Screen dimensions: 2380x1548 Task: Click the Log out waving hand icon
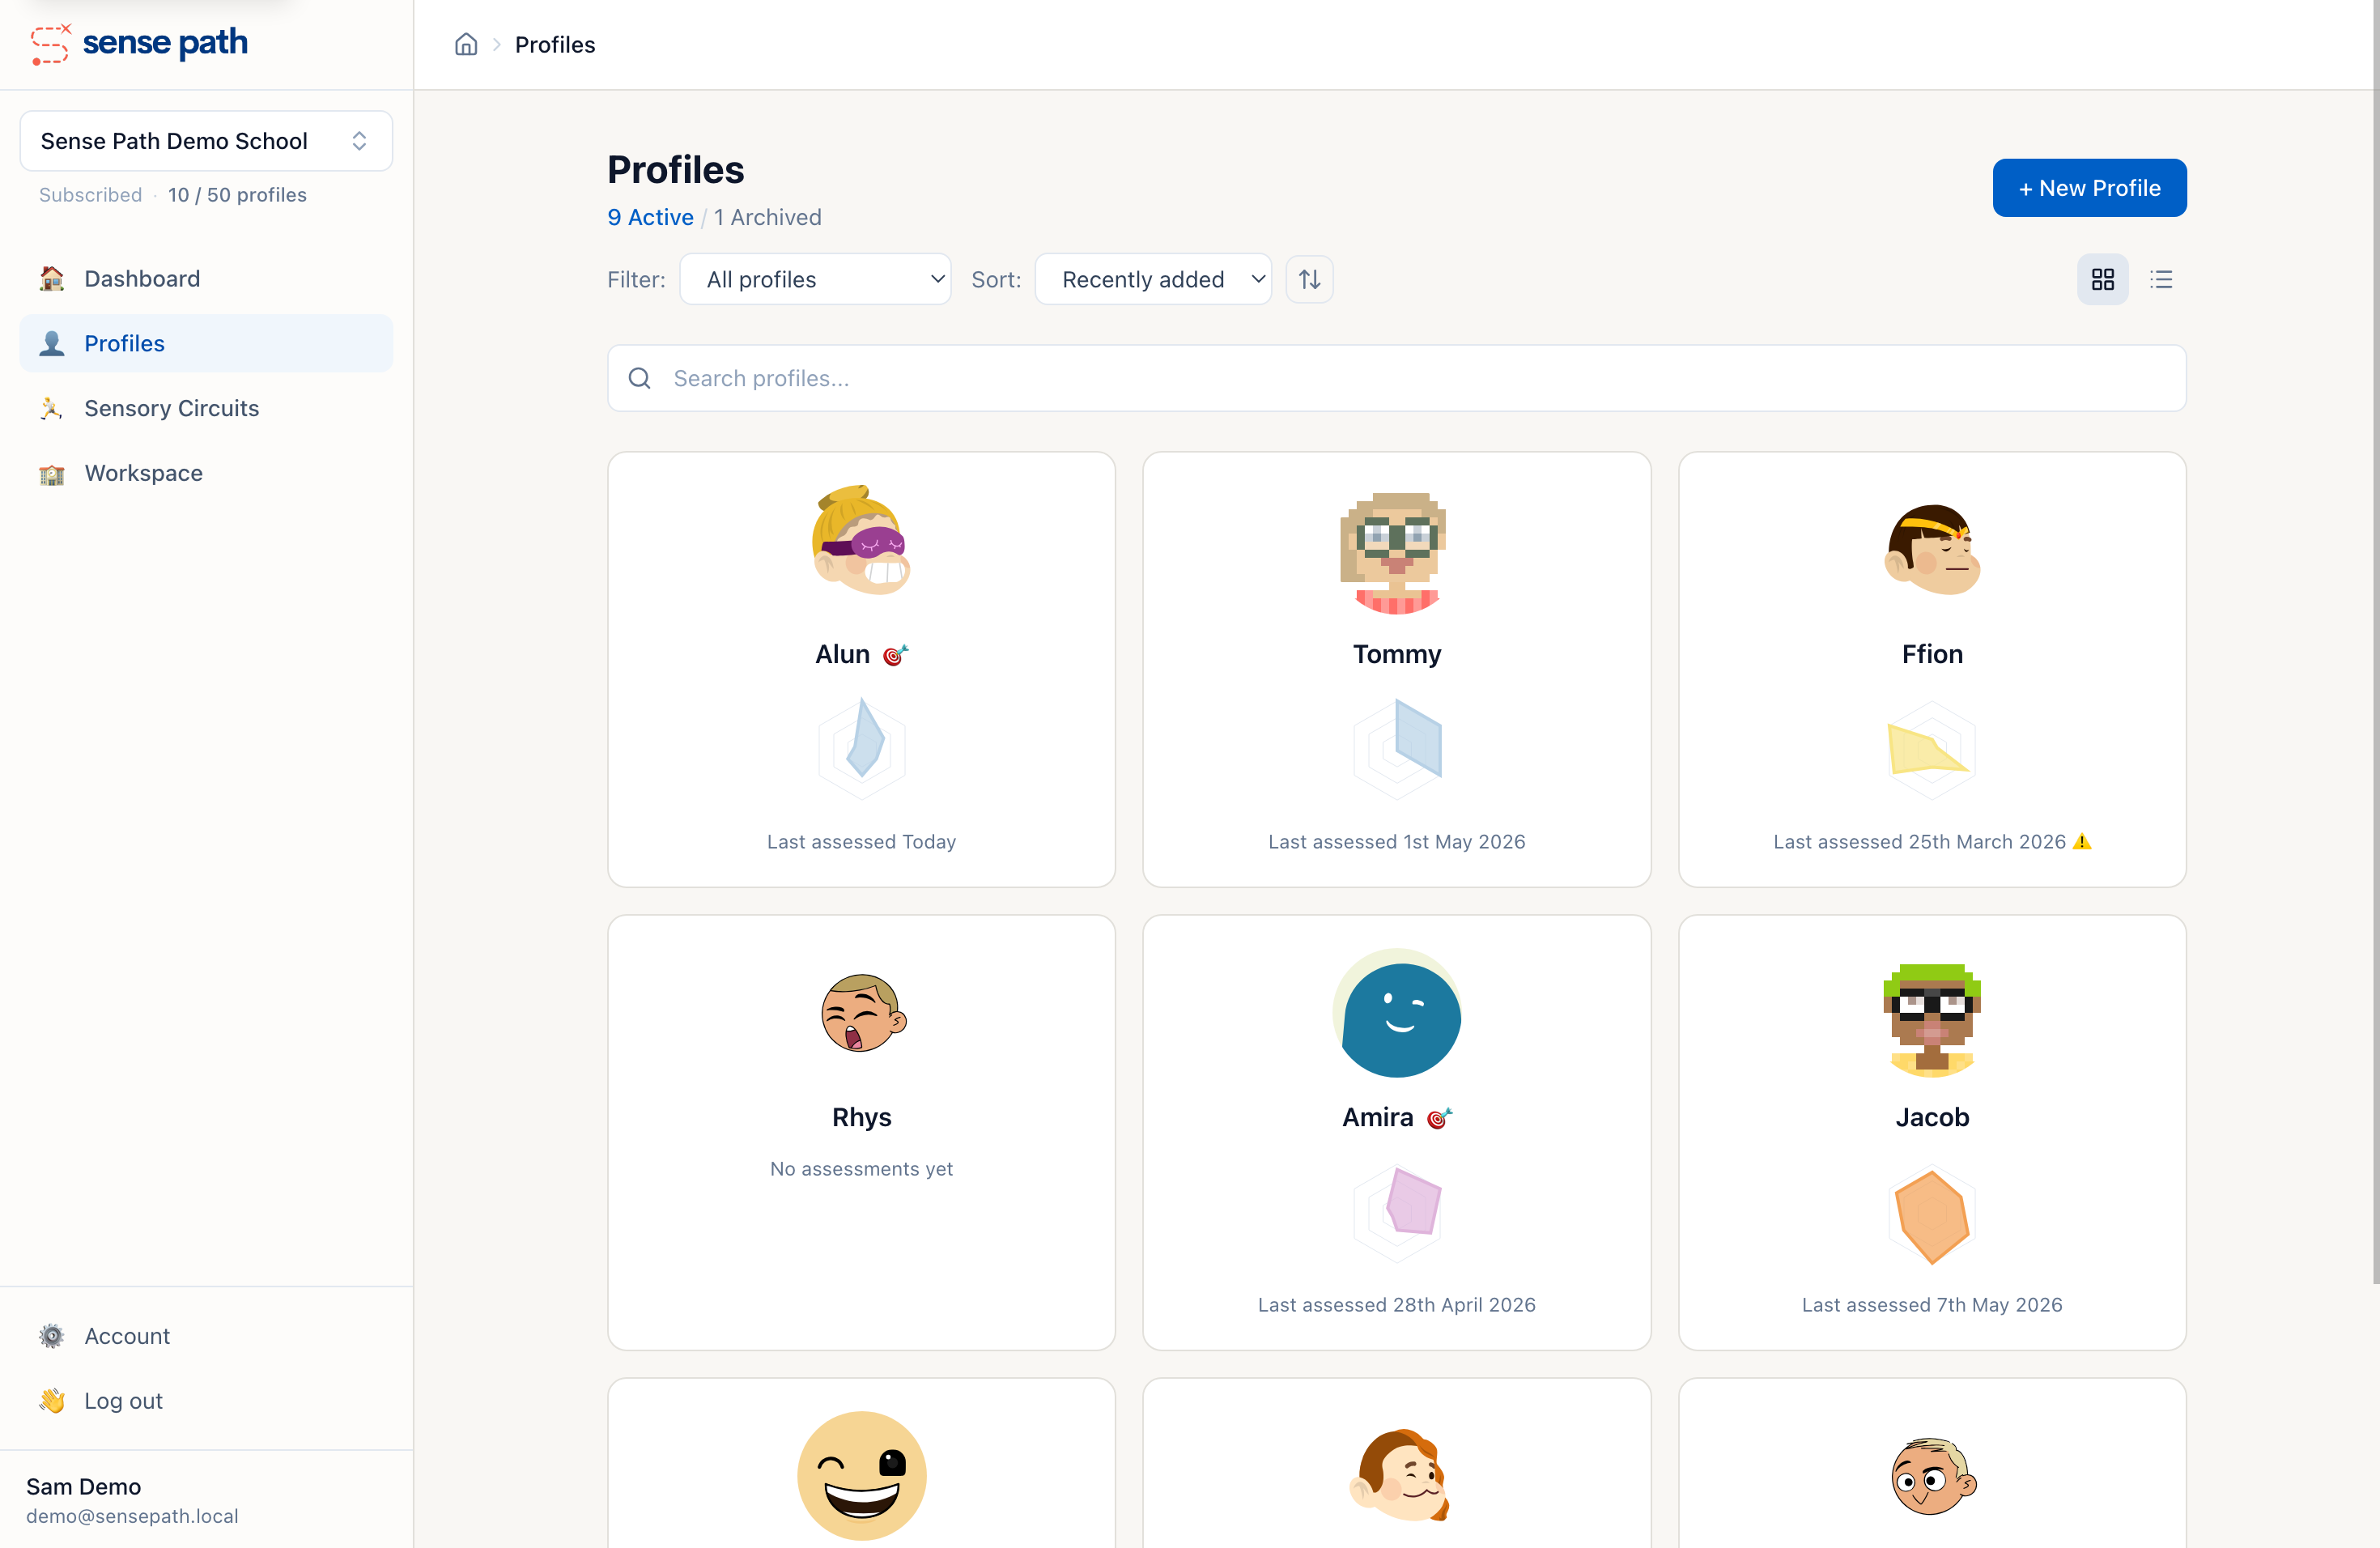tap(52, 1401)
